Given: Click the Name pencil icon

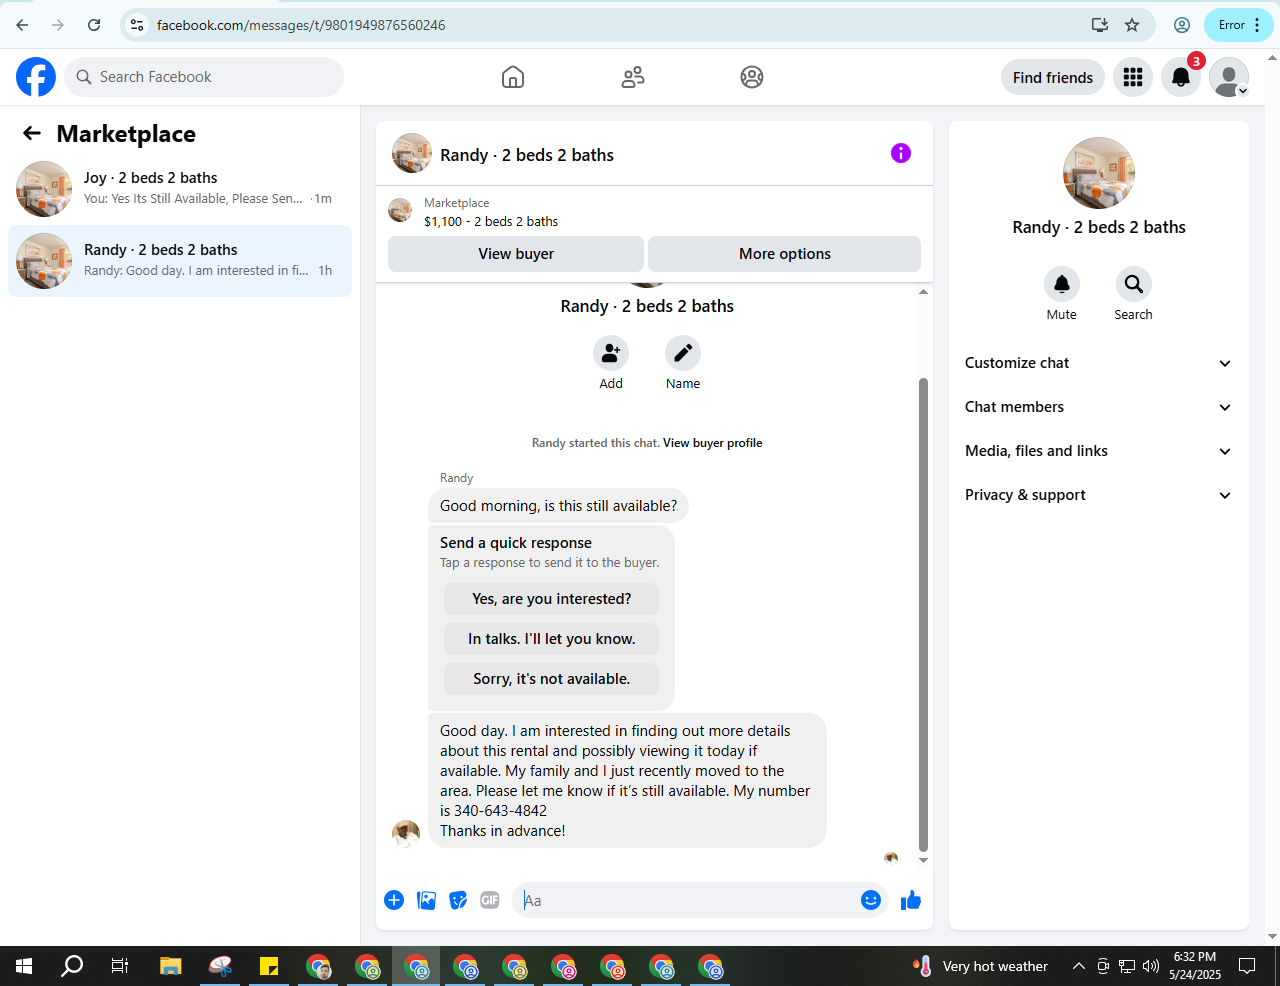Looking at the screenshot, I should (x=683, y=353).
